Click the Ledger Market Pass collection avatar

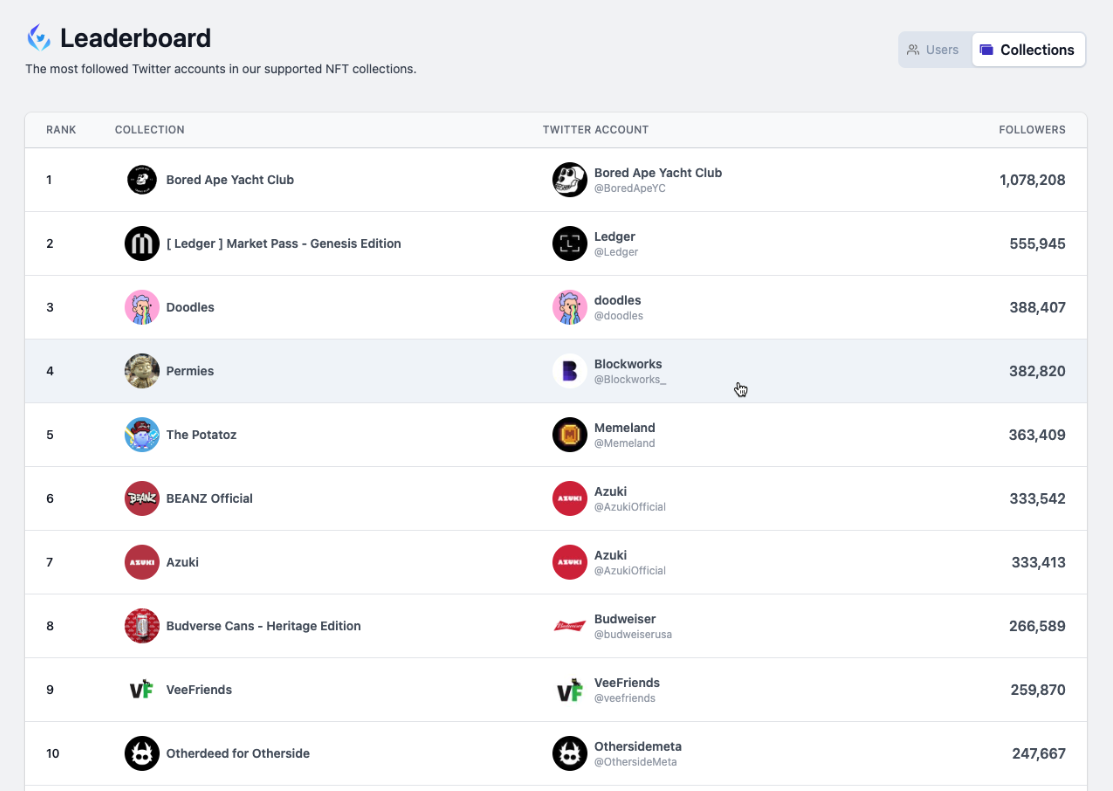click(142, 244)
